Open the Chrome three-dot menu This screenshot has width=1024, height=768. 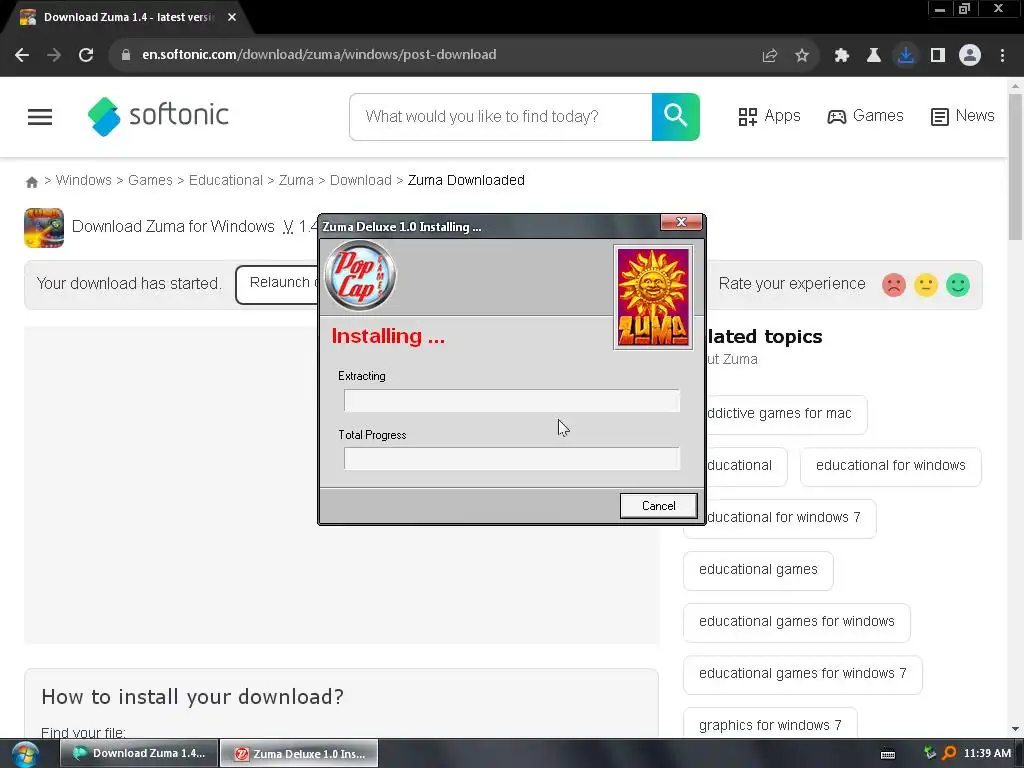pyautogui.click(x=1002, y=56)
